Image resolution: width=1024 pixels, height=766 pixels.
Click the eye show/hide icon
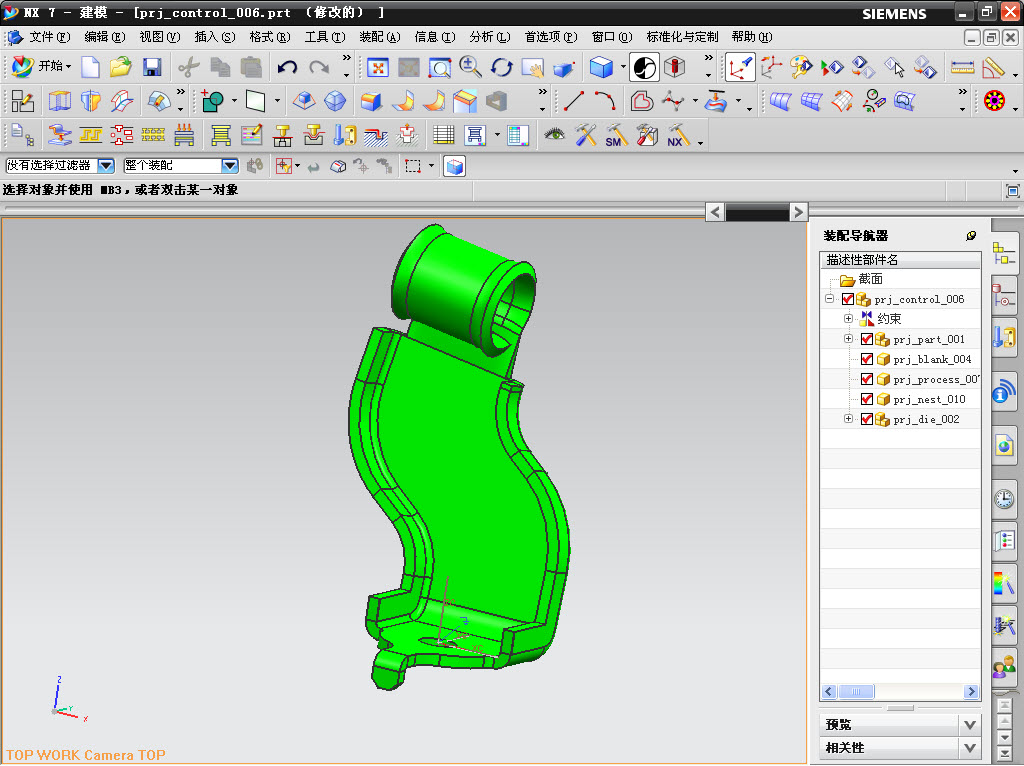[x=554, y=135]
